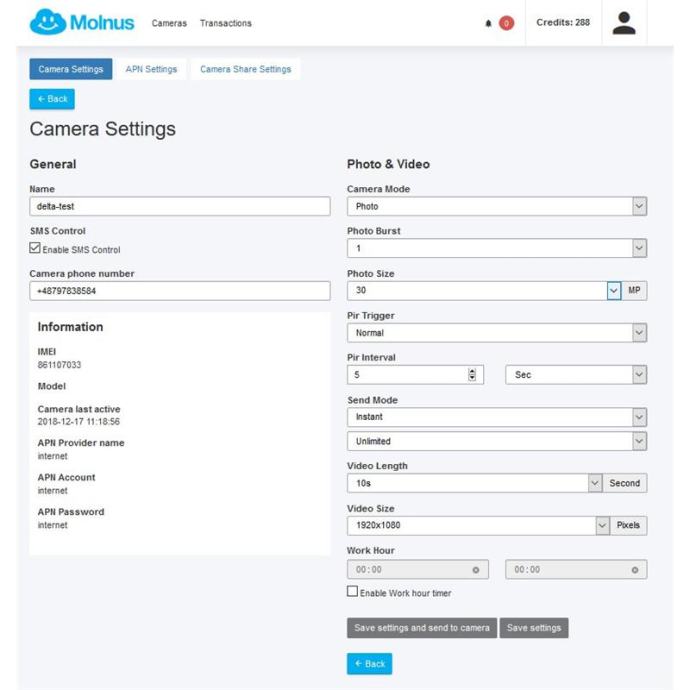The image size is (690, 690).
Task: Click the Camera phone number field
Action: click(180, 291)
